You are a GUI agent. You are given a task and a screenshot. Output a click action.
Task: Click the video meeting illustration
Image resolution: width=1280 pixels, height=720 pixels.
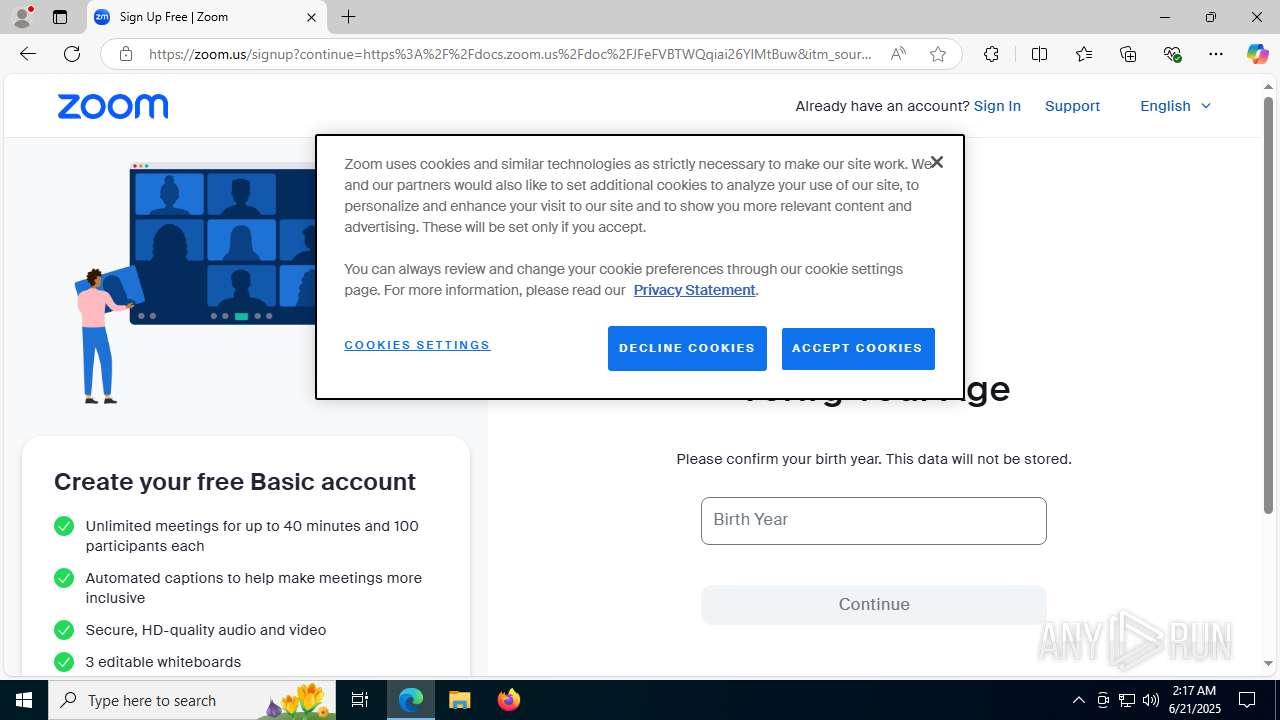coord(195,282)
